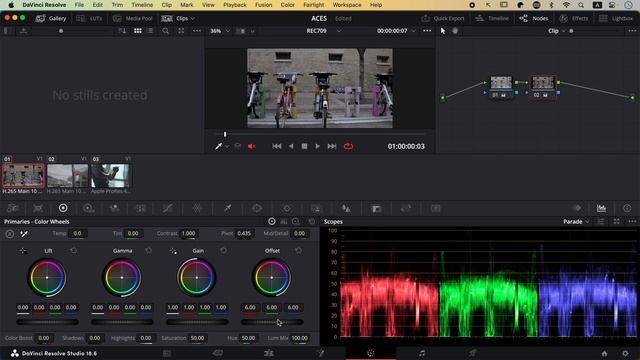Open the File menu
640x360 pixels.
[79, 5]
